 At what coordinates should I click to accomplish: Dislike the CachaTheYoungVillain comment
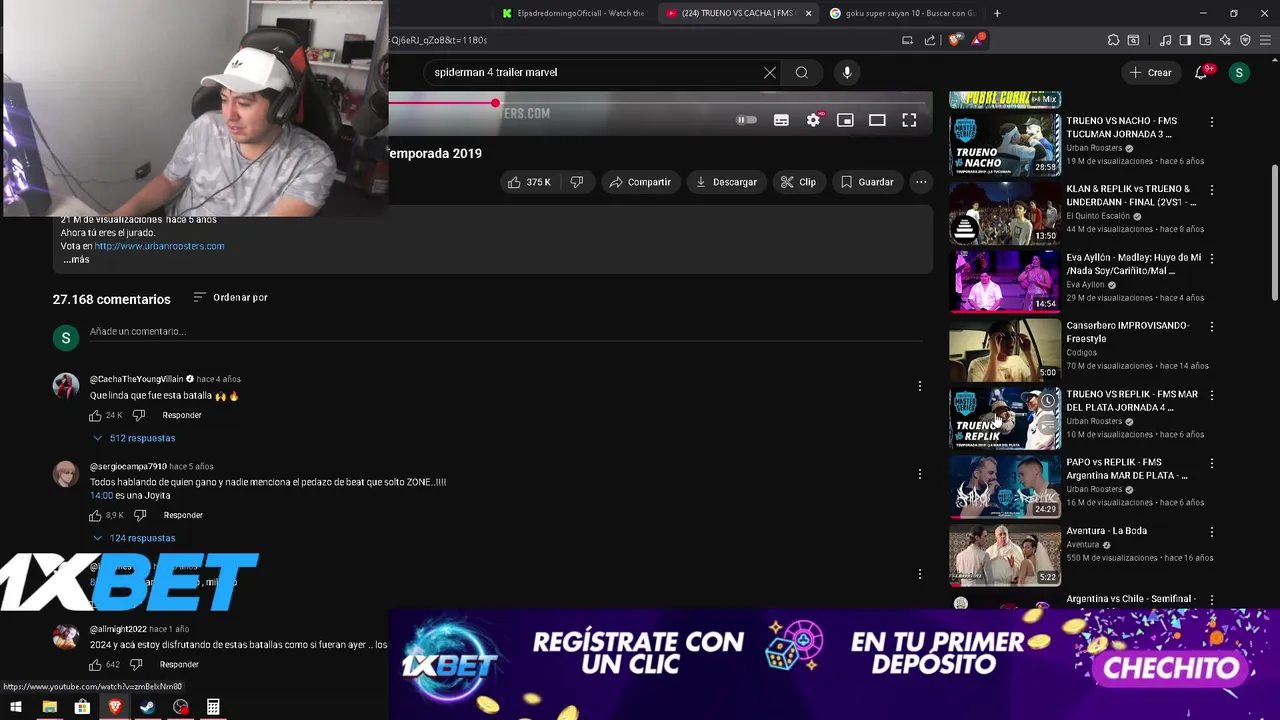coord(139,415)
